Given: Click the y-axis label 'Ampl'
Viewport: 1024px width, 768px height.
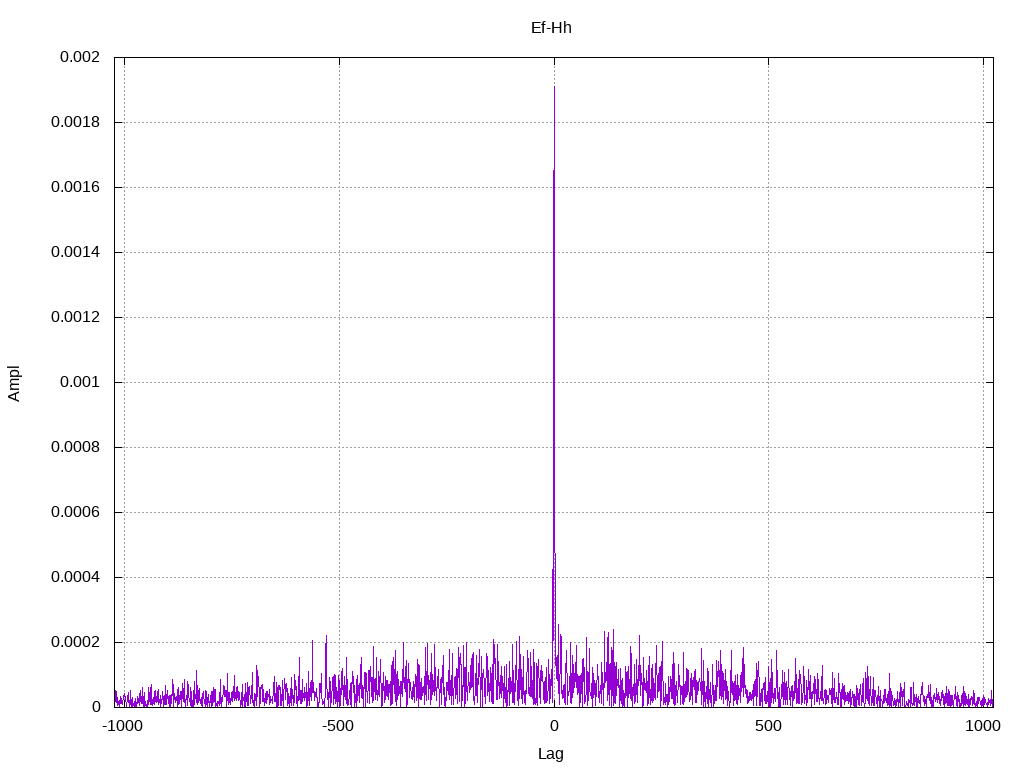Looking at the screenshot, I should point(14,383).
